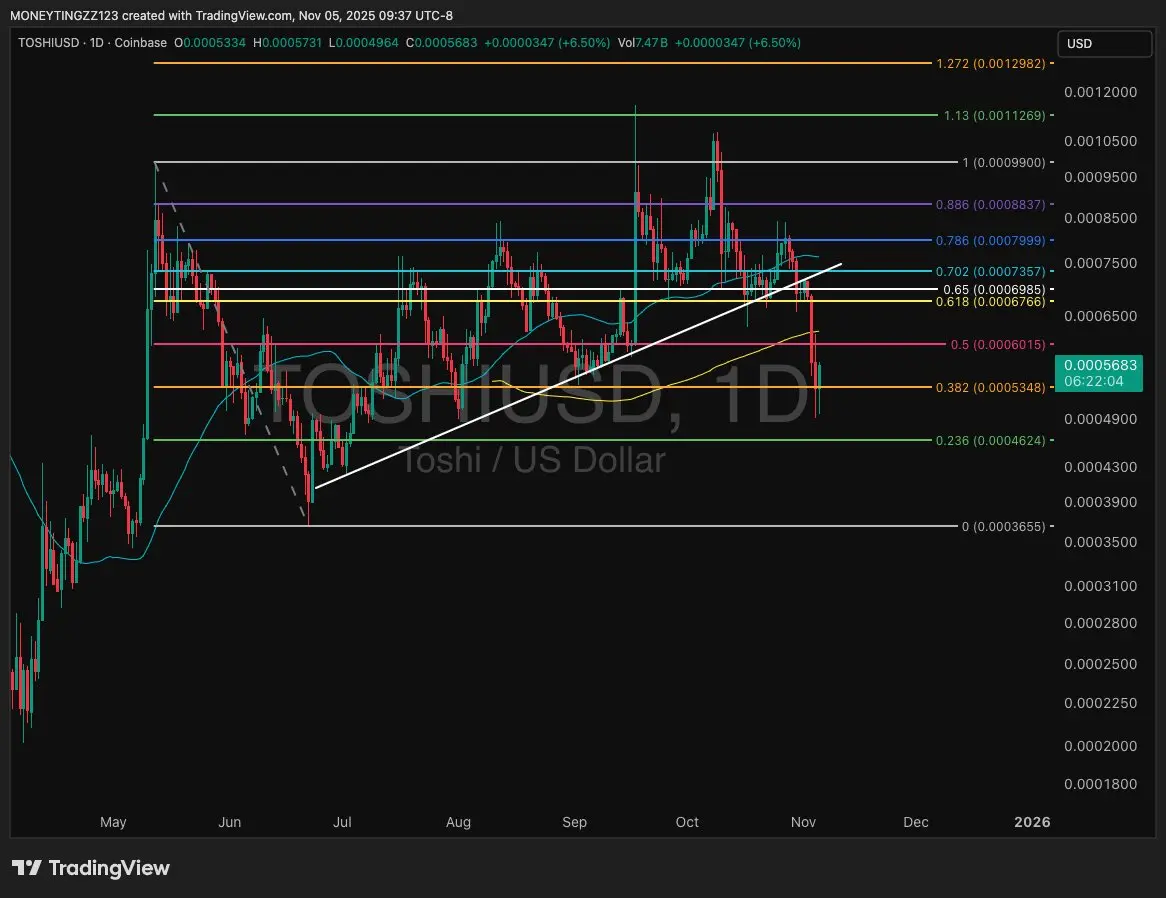The image size is (1166, 898).
Task: Click the 0.0006500 price axis tick
Action: tap(1101, 316)
